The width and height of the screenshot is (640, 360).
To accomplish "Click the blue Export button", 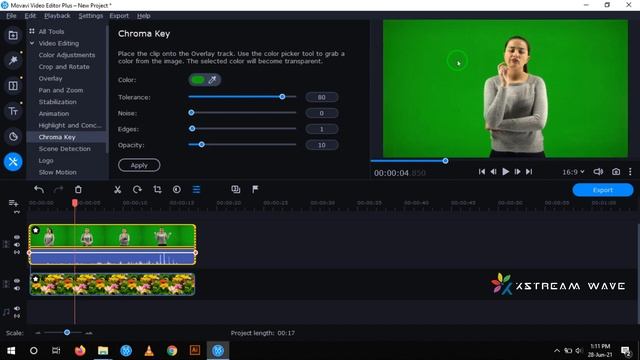I will coord(602,190).
